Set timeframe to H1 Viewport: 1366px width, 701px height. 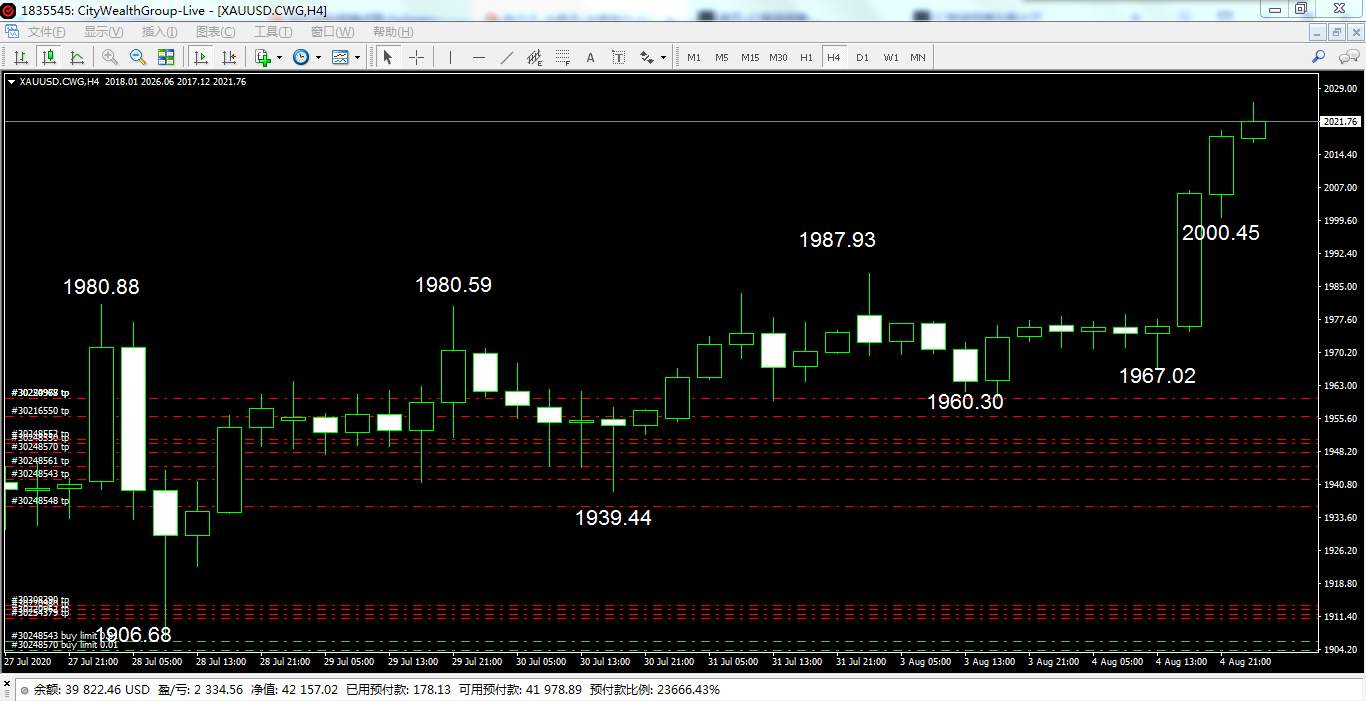click(x=806, y=57)
